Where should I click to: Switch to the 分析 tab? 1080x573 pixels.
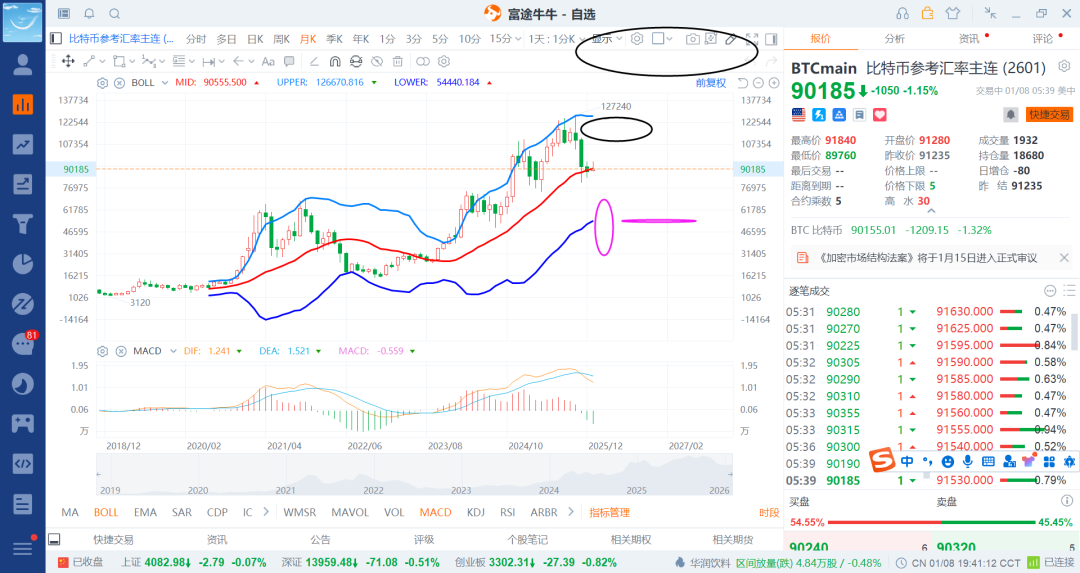pyautogui.click(x=895, y=39)
